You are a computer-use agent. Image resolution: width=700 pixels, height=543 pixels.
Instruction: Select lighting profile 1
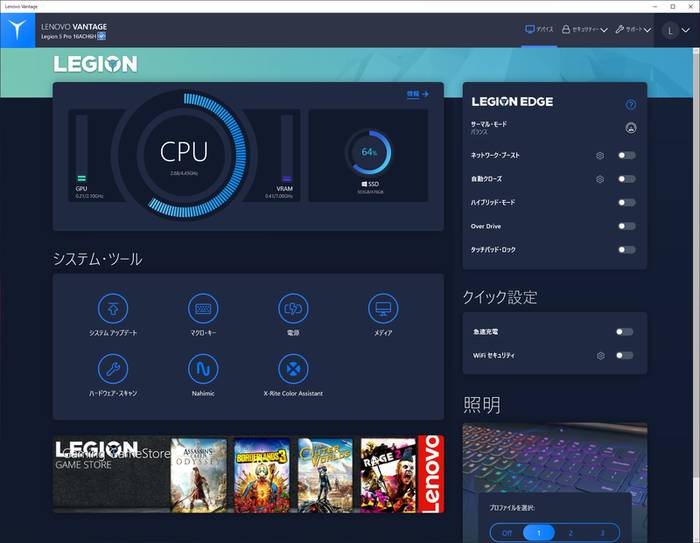pyautogui.click(x=539, y=533)
